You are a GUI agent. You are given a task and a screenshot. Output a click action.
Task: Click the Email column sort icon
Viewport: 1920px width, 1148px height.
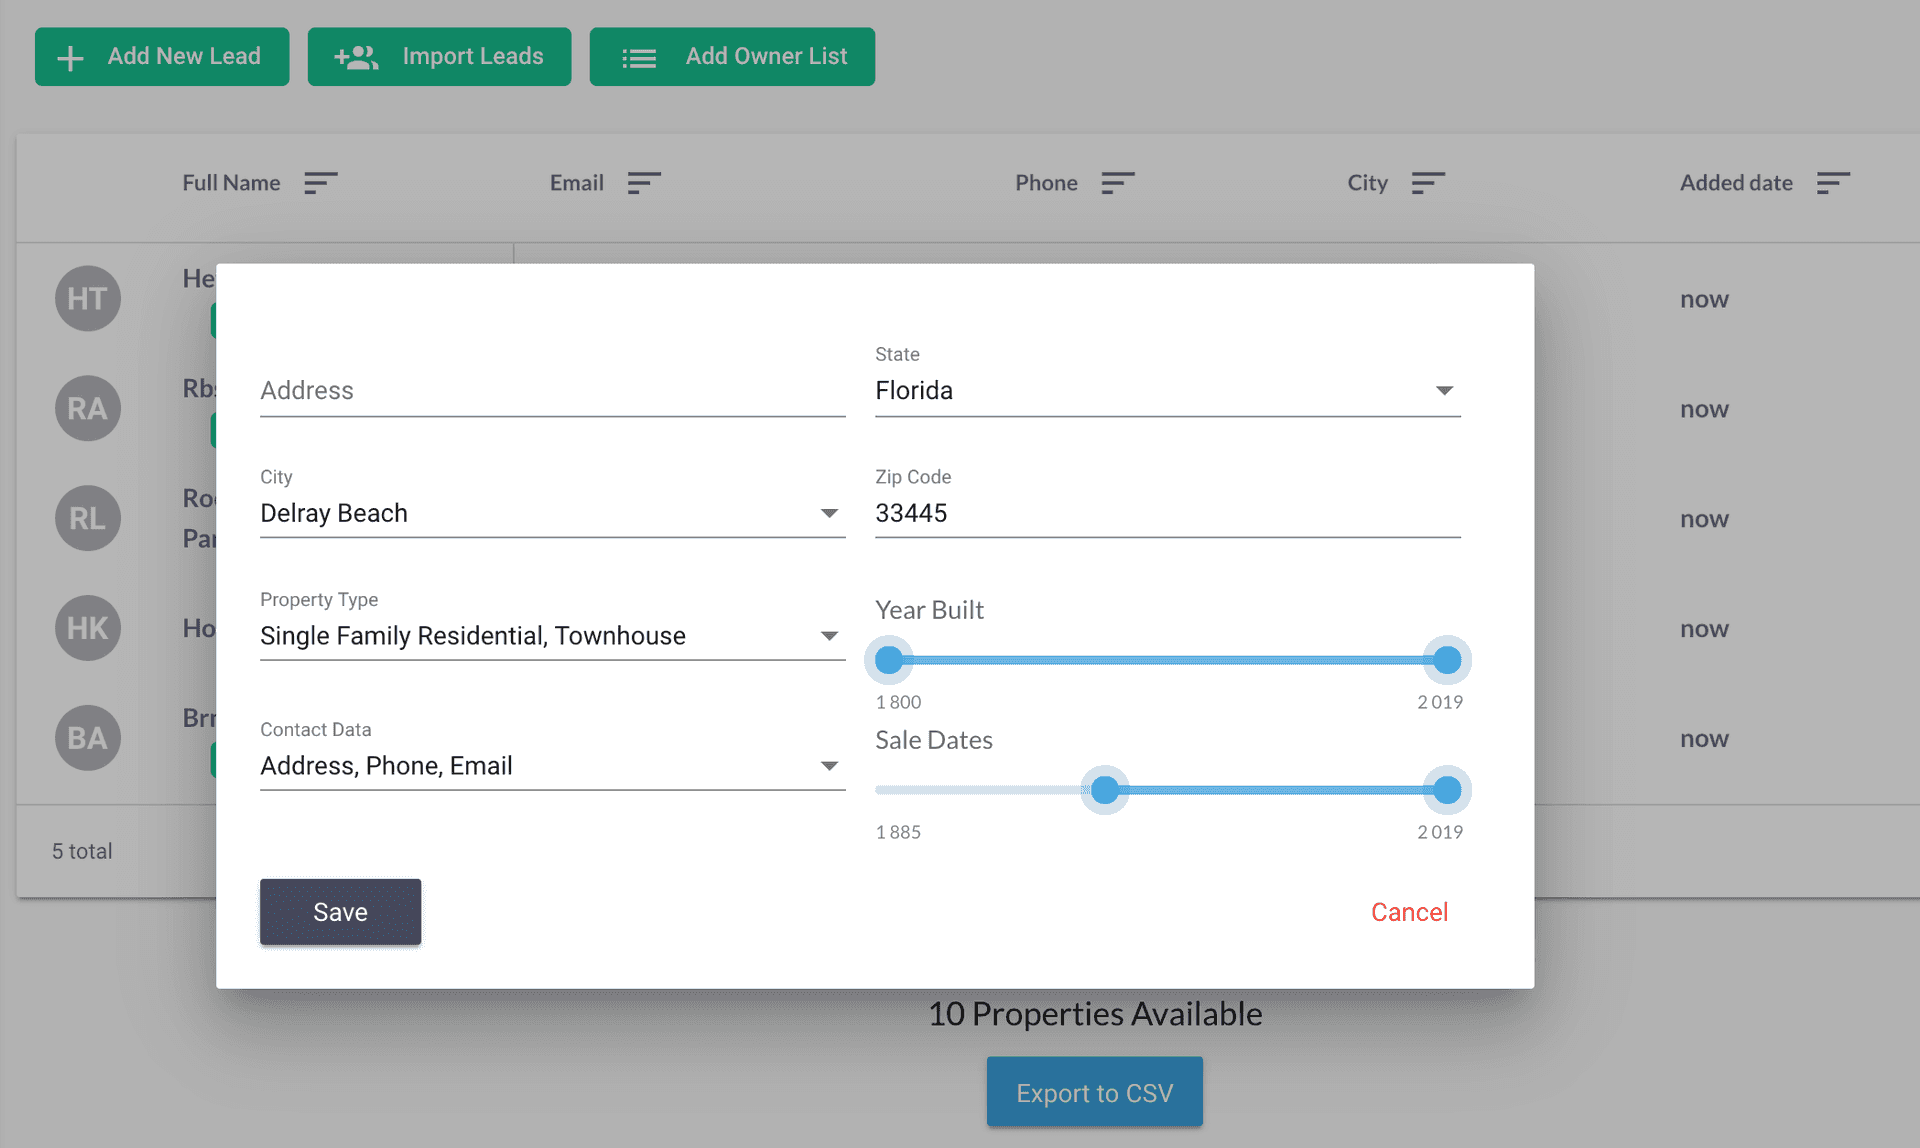[643, 183]
